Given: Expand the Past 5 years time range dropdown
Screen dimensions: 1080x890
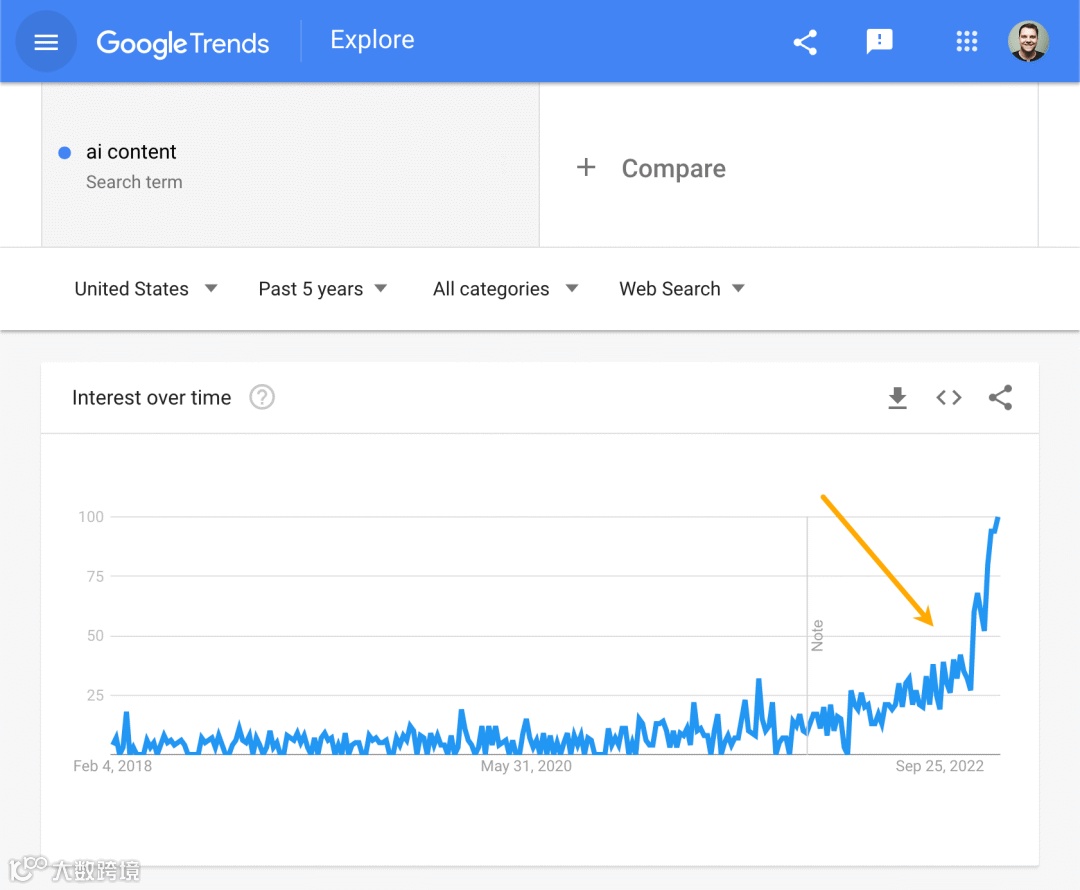Looking at the screenshot, I should tap(322, 289).
